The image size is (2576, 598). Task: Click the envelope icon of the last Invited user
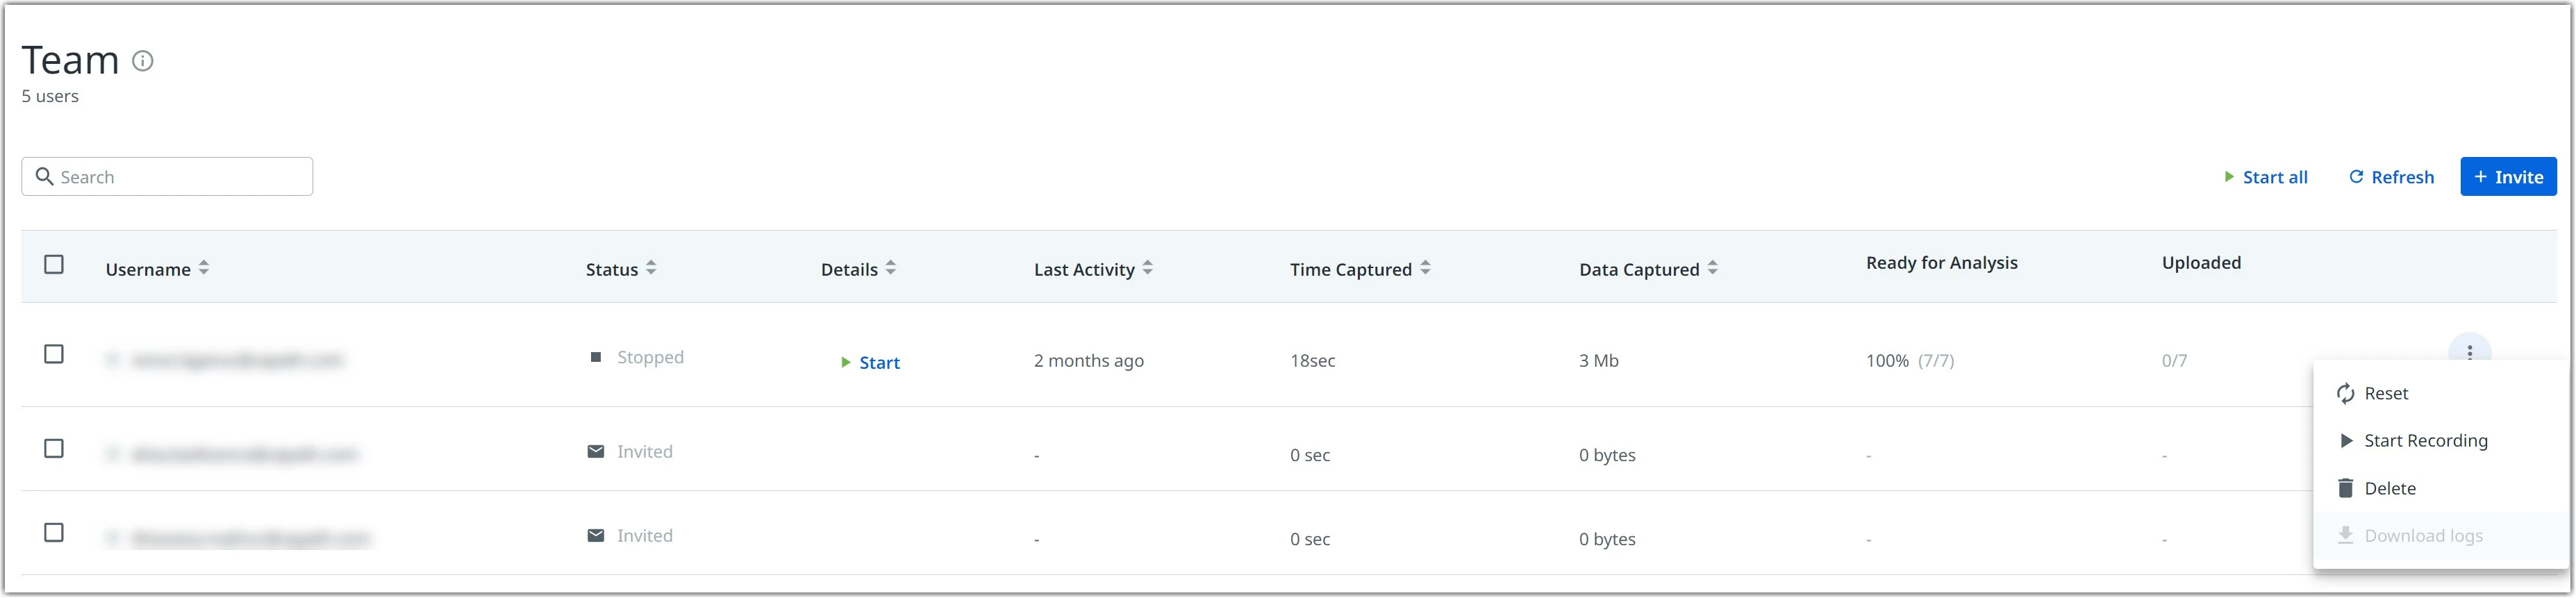point(596,535)
